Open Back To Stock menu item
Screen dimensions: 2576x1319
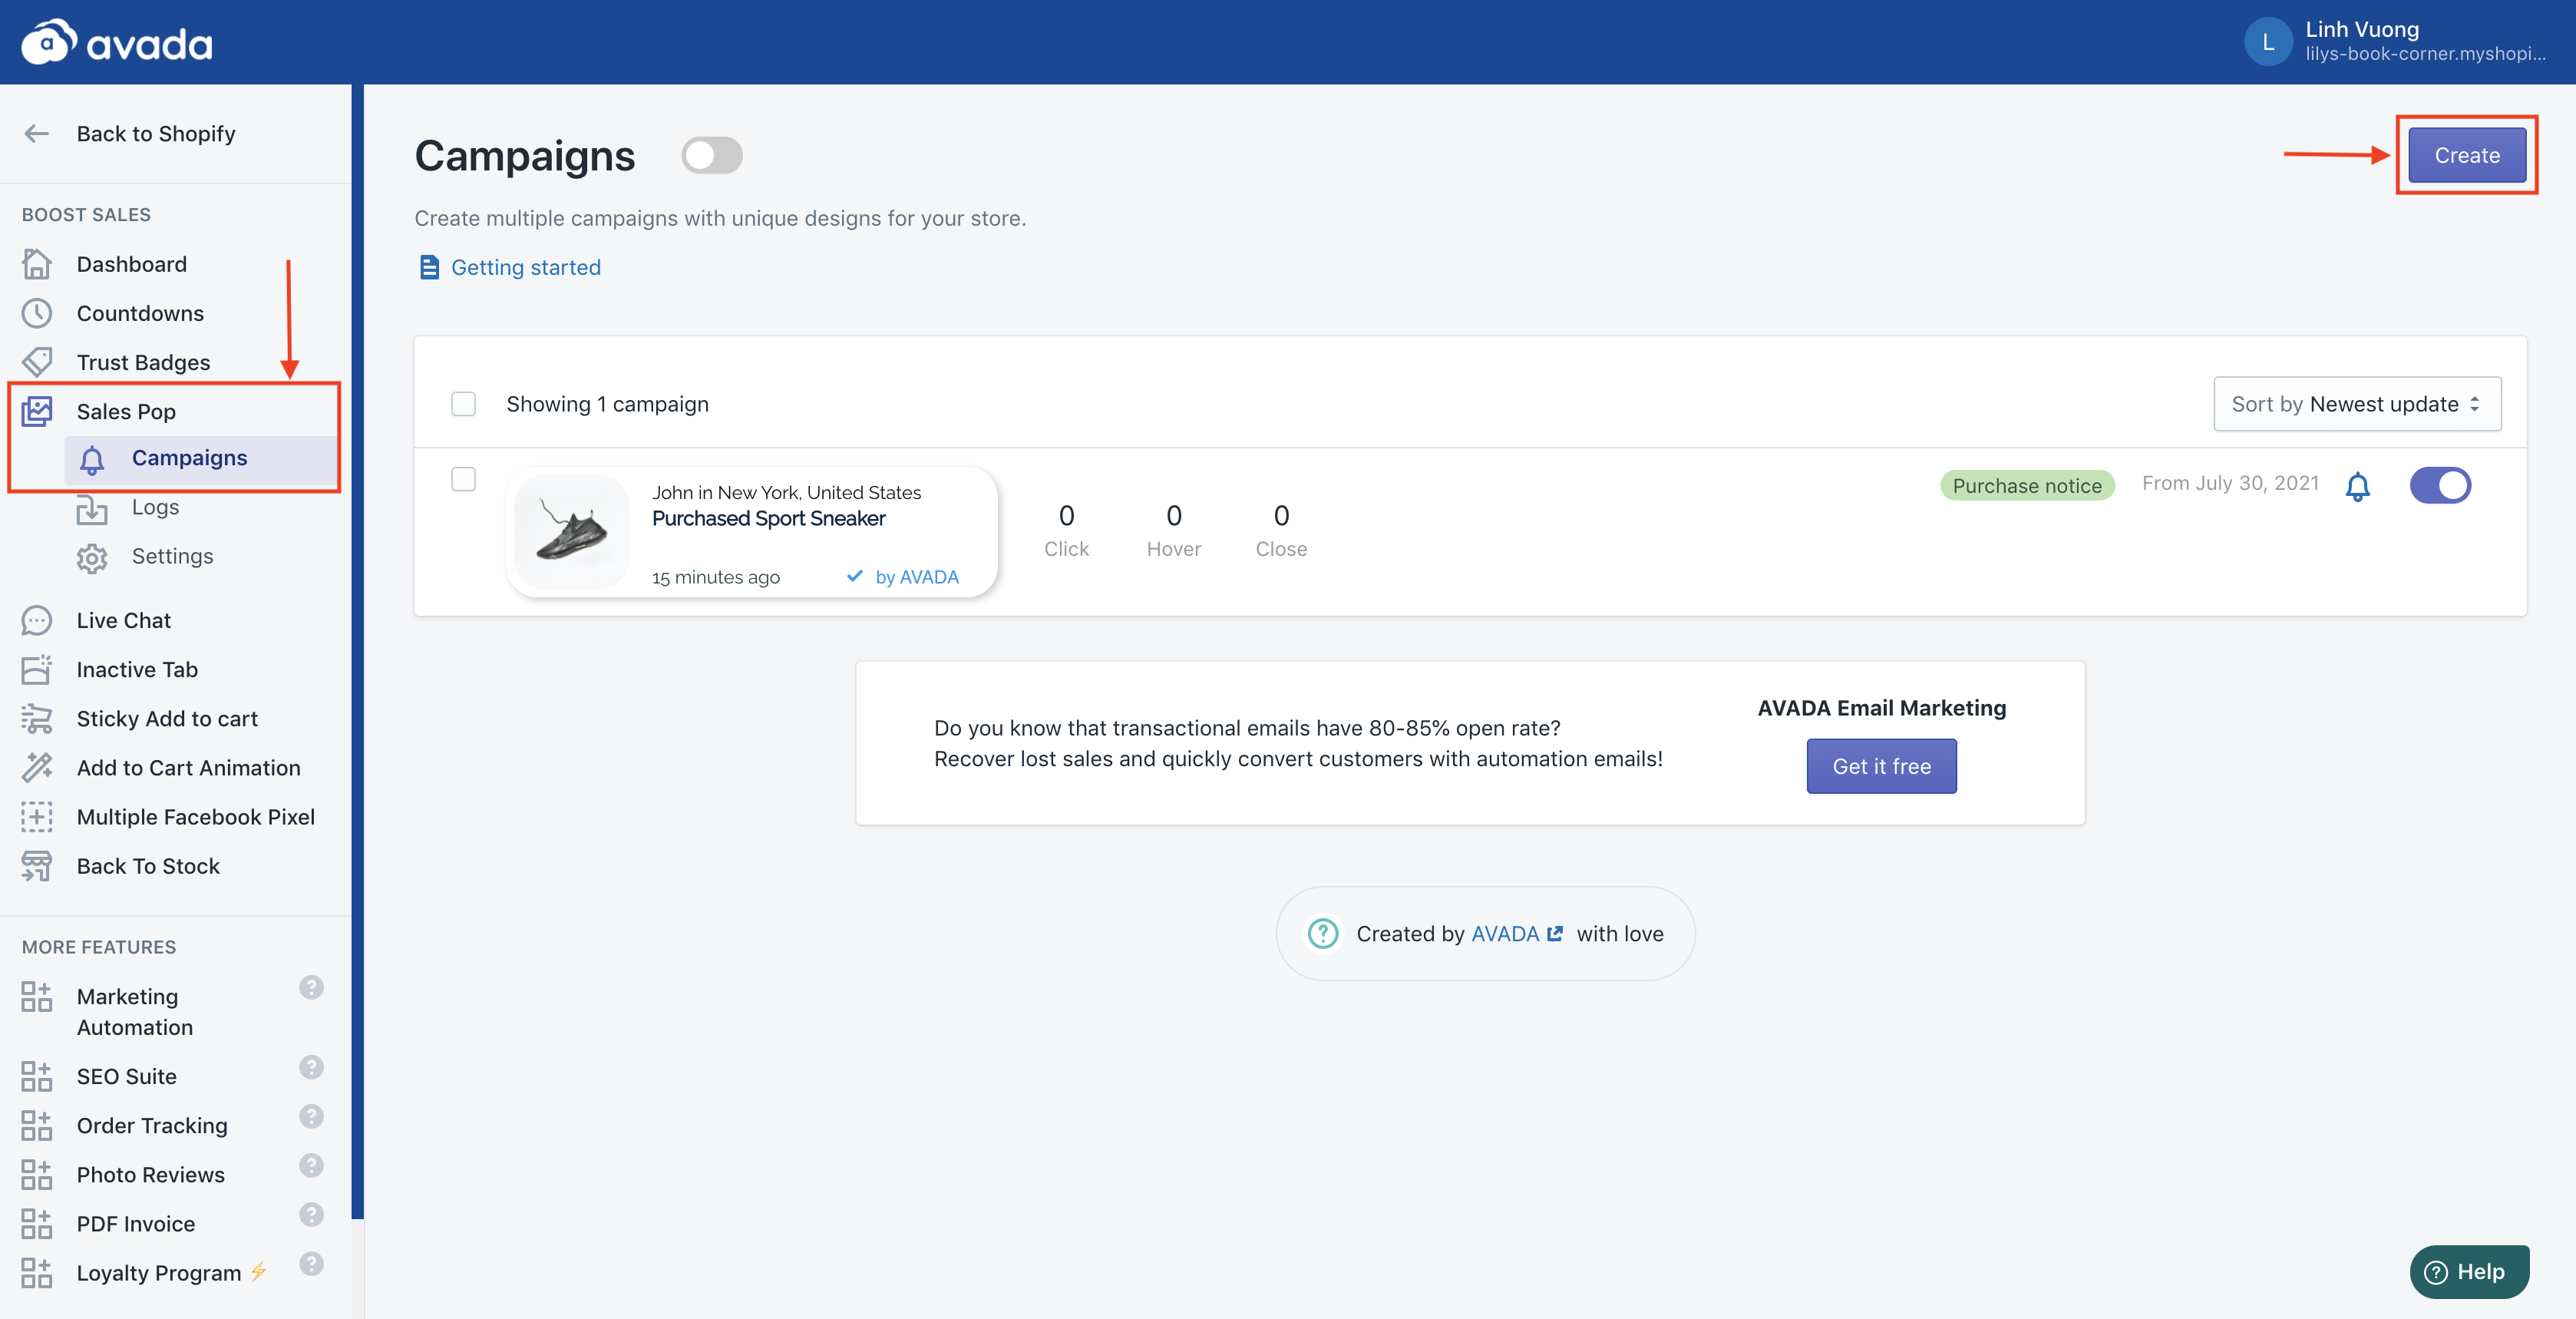148,866
